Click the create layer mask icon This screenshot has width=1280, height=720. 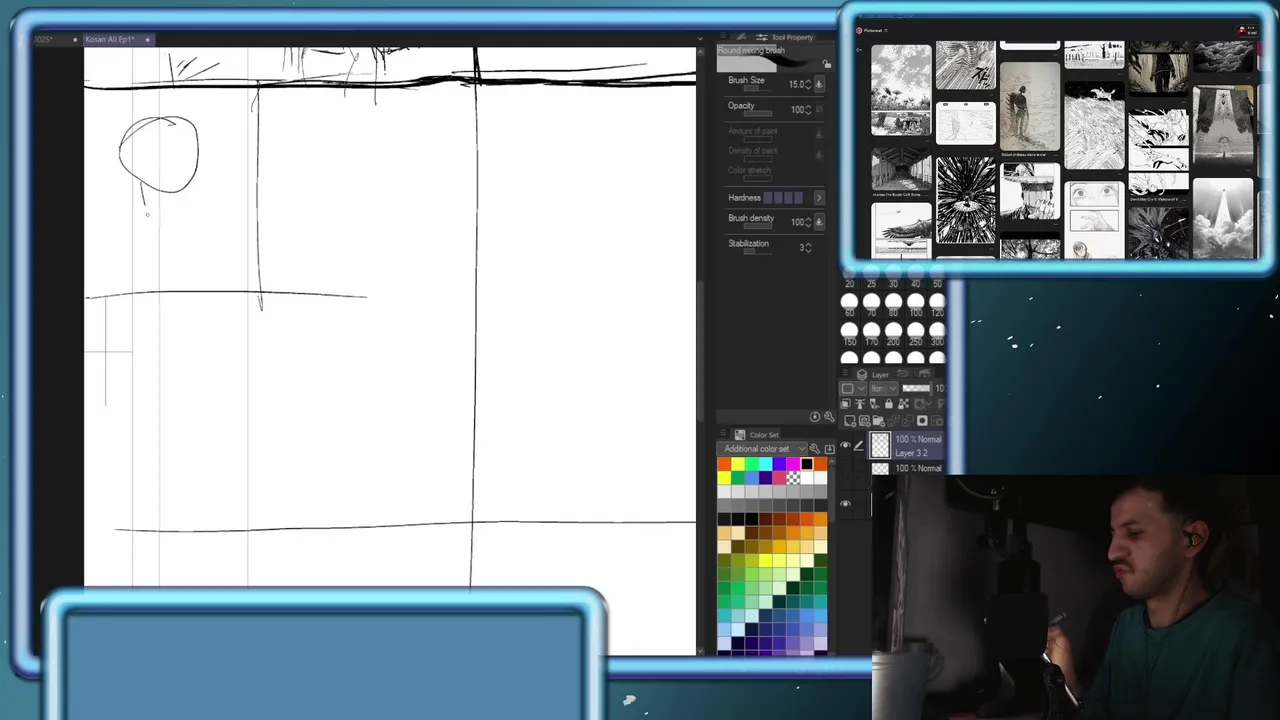(922, 421)
